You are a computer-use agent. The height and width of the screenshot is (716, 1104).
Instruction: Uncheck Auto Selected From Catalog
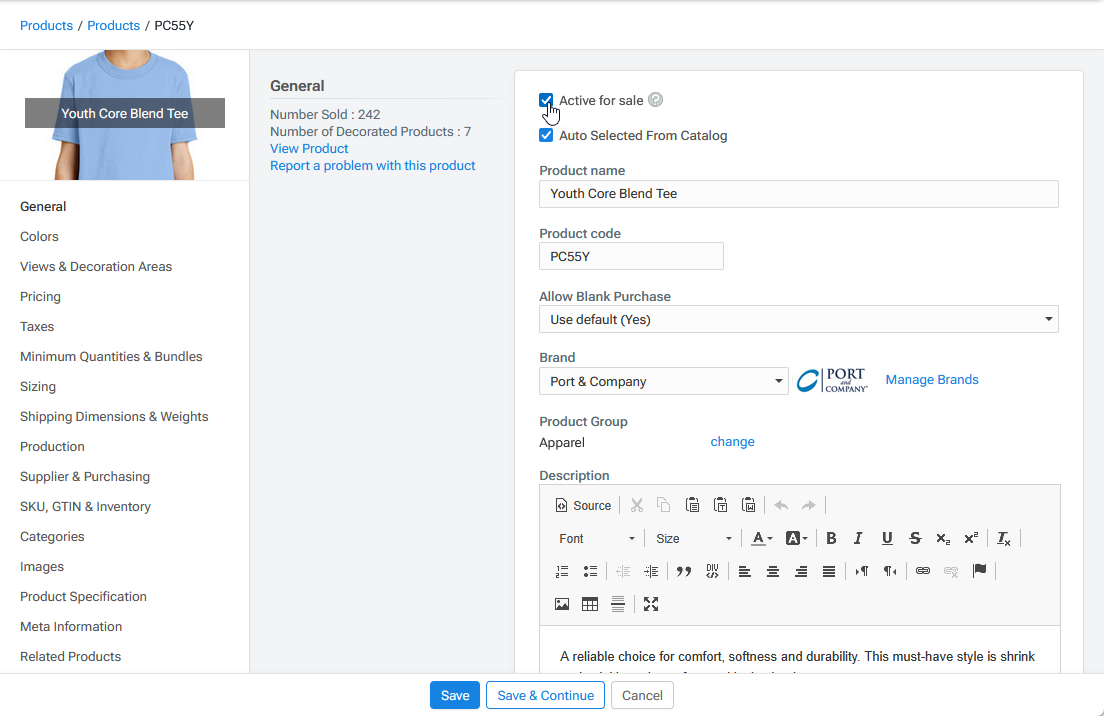pyautogui.click(x=546, y=135)
